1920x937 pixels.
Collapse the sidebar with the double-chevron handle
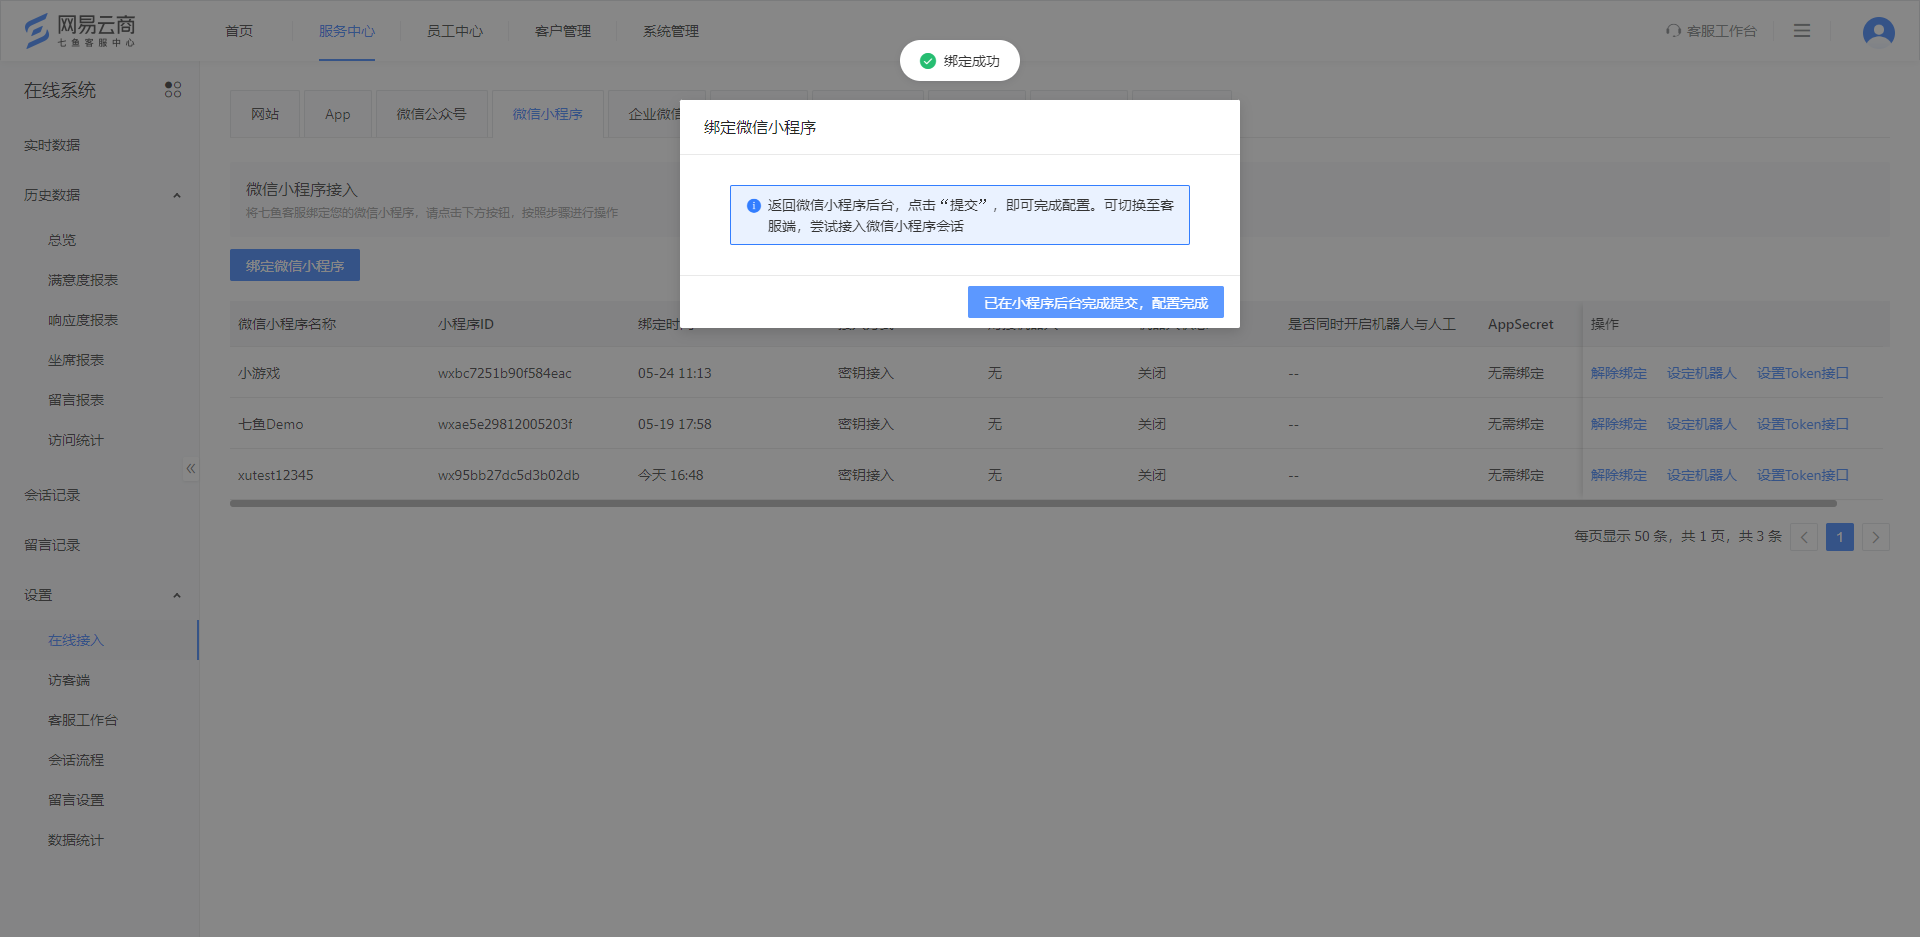click(x=190, y=468)
